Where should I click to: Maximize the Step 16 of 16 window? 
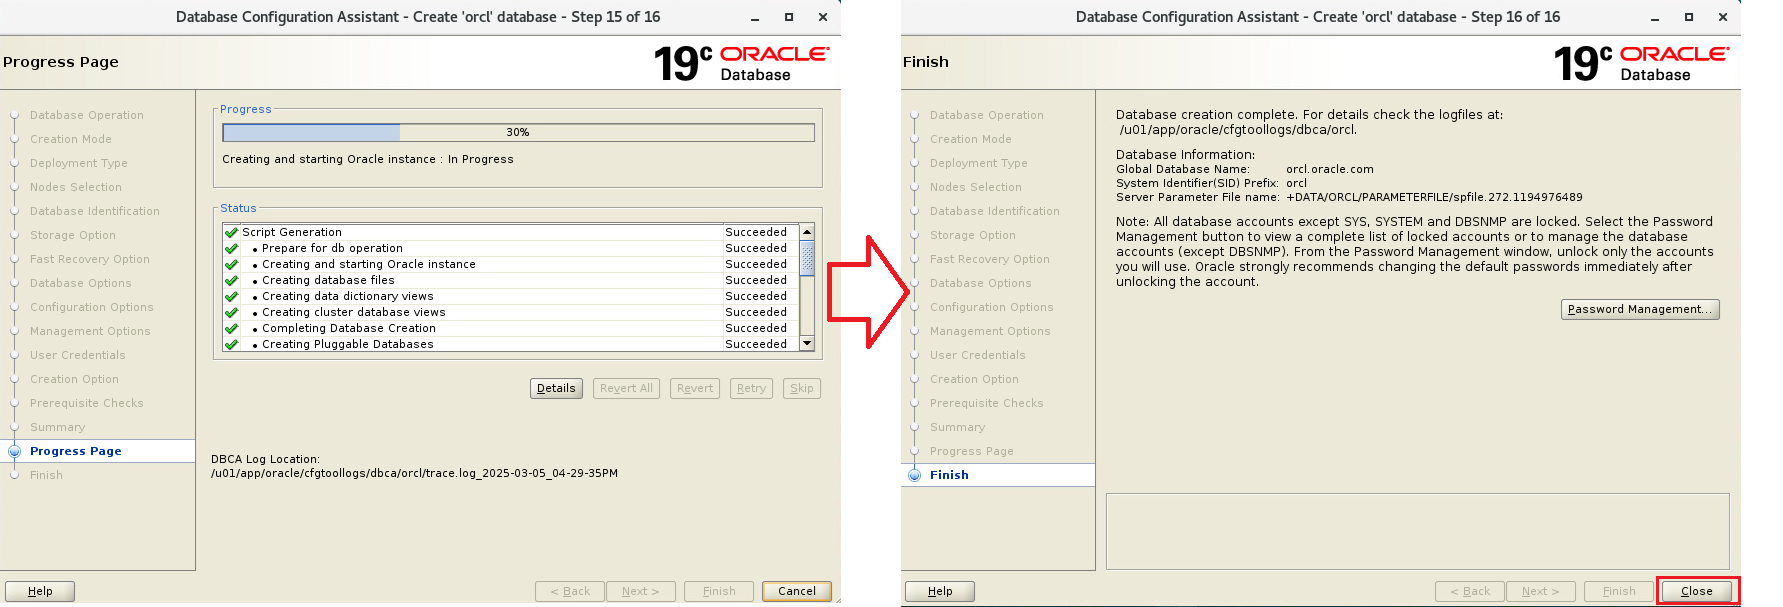tap(1689, 17)
